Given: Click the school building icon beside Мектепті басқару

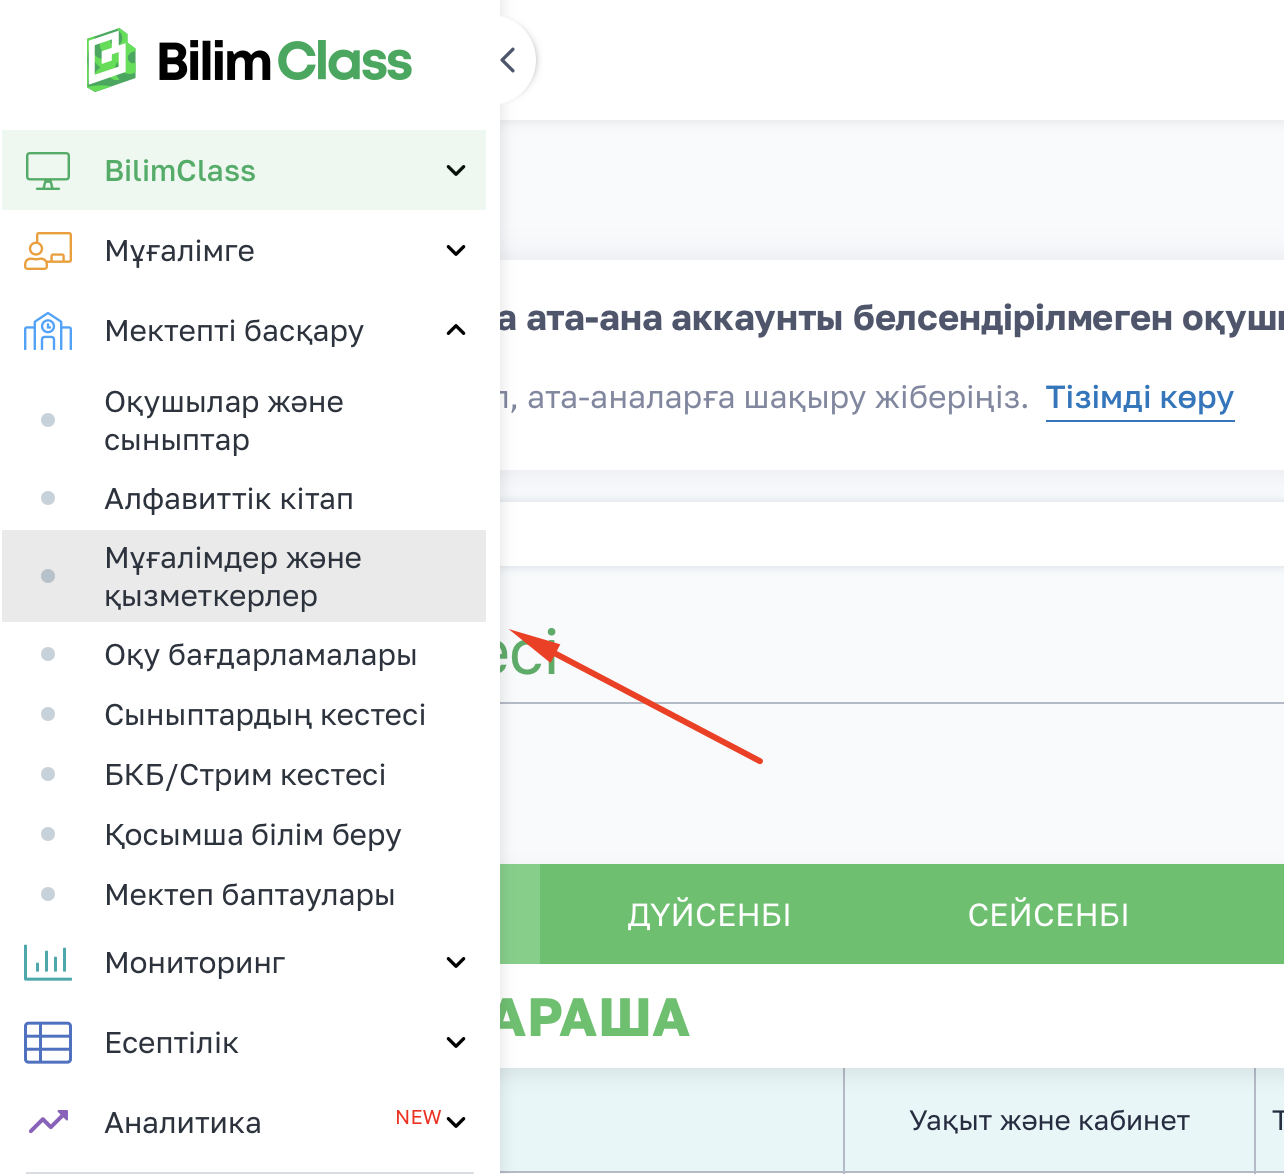Looking at the screenshot, I should point(48,331).
